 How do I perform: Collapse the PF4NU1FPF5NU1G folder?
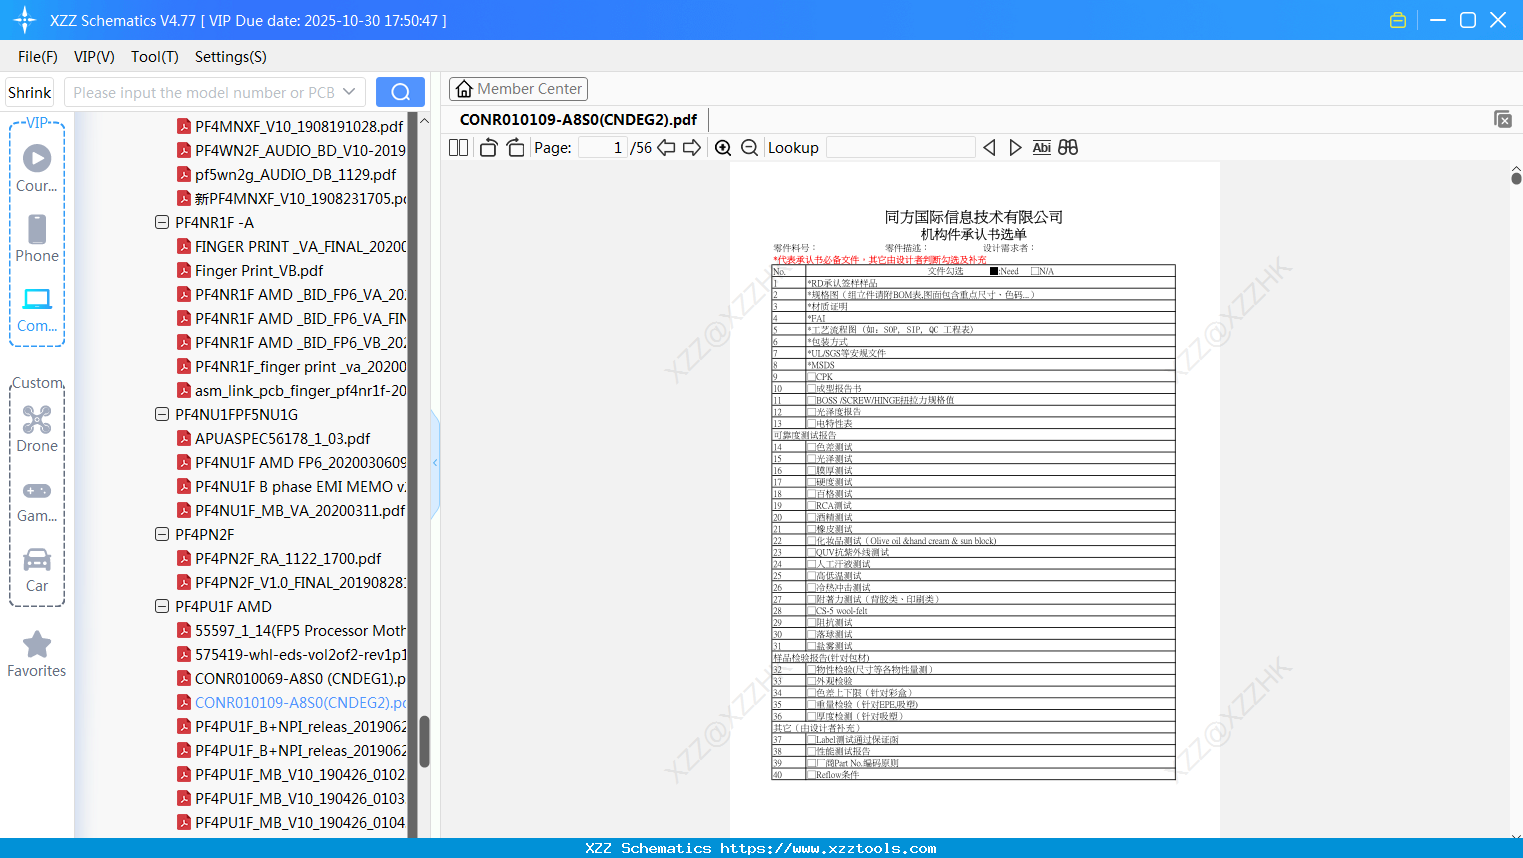coord(162,414)
